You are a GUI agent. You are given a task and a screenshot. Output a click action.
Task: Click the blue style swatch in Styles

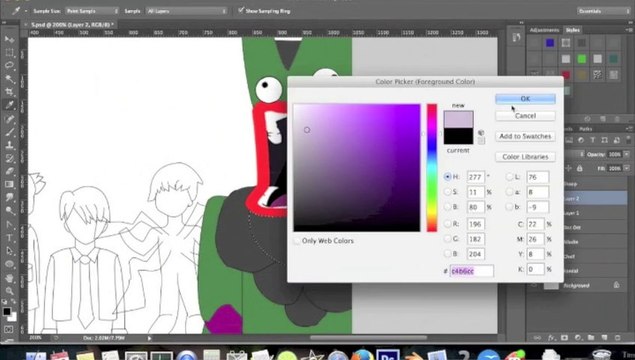(550, 43)
